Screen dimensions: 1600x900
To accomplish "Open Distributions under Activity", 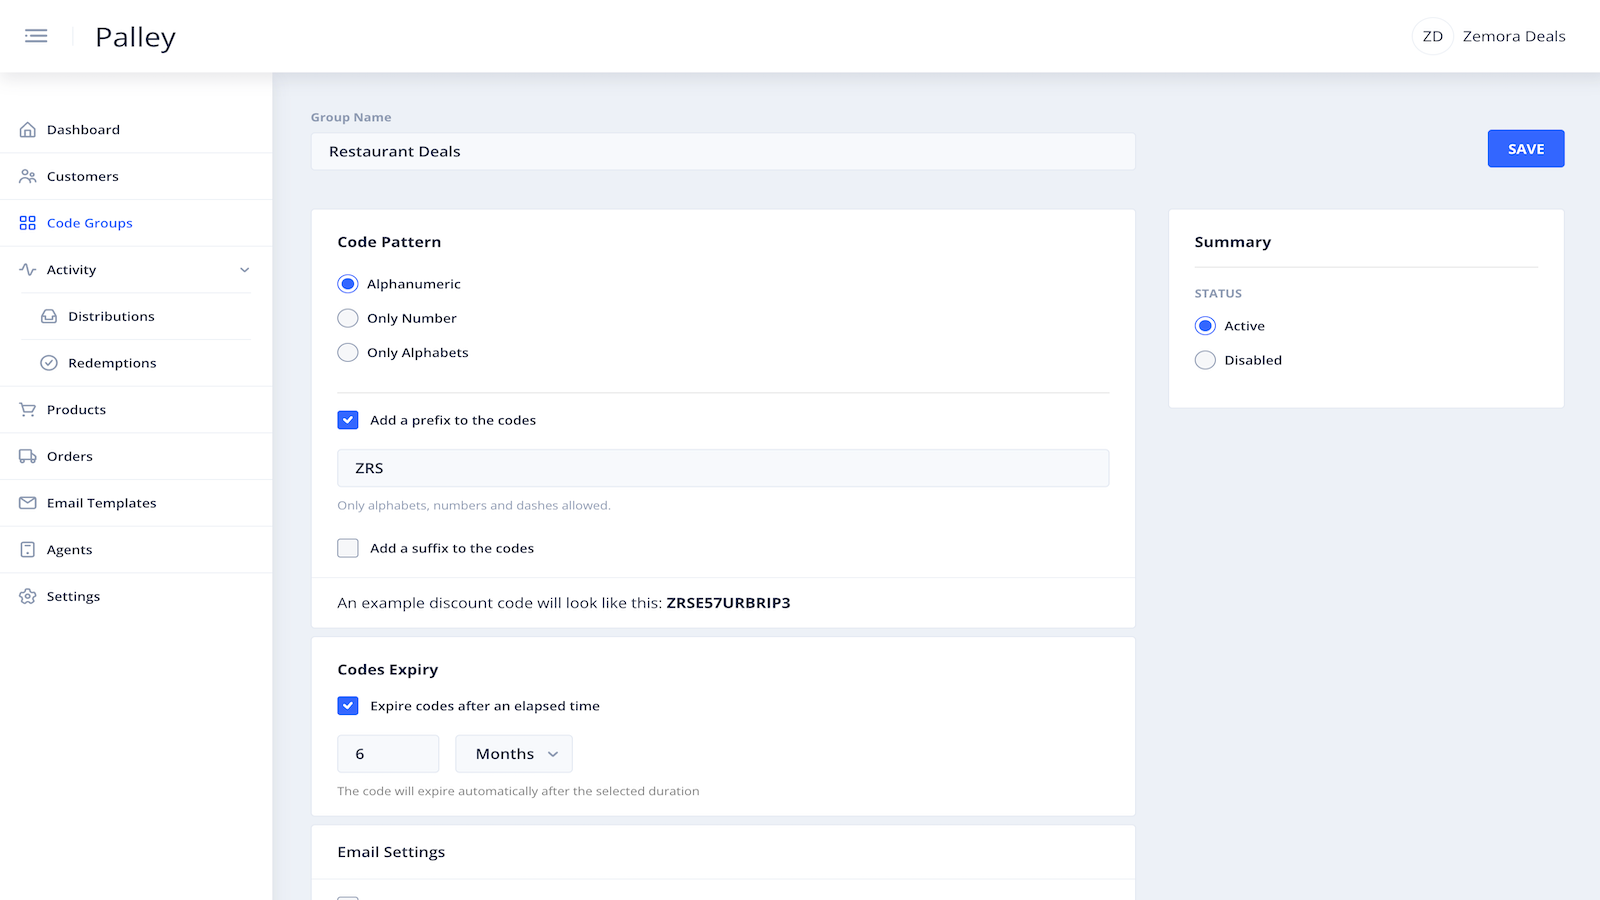I will [111, 316].
